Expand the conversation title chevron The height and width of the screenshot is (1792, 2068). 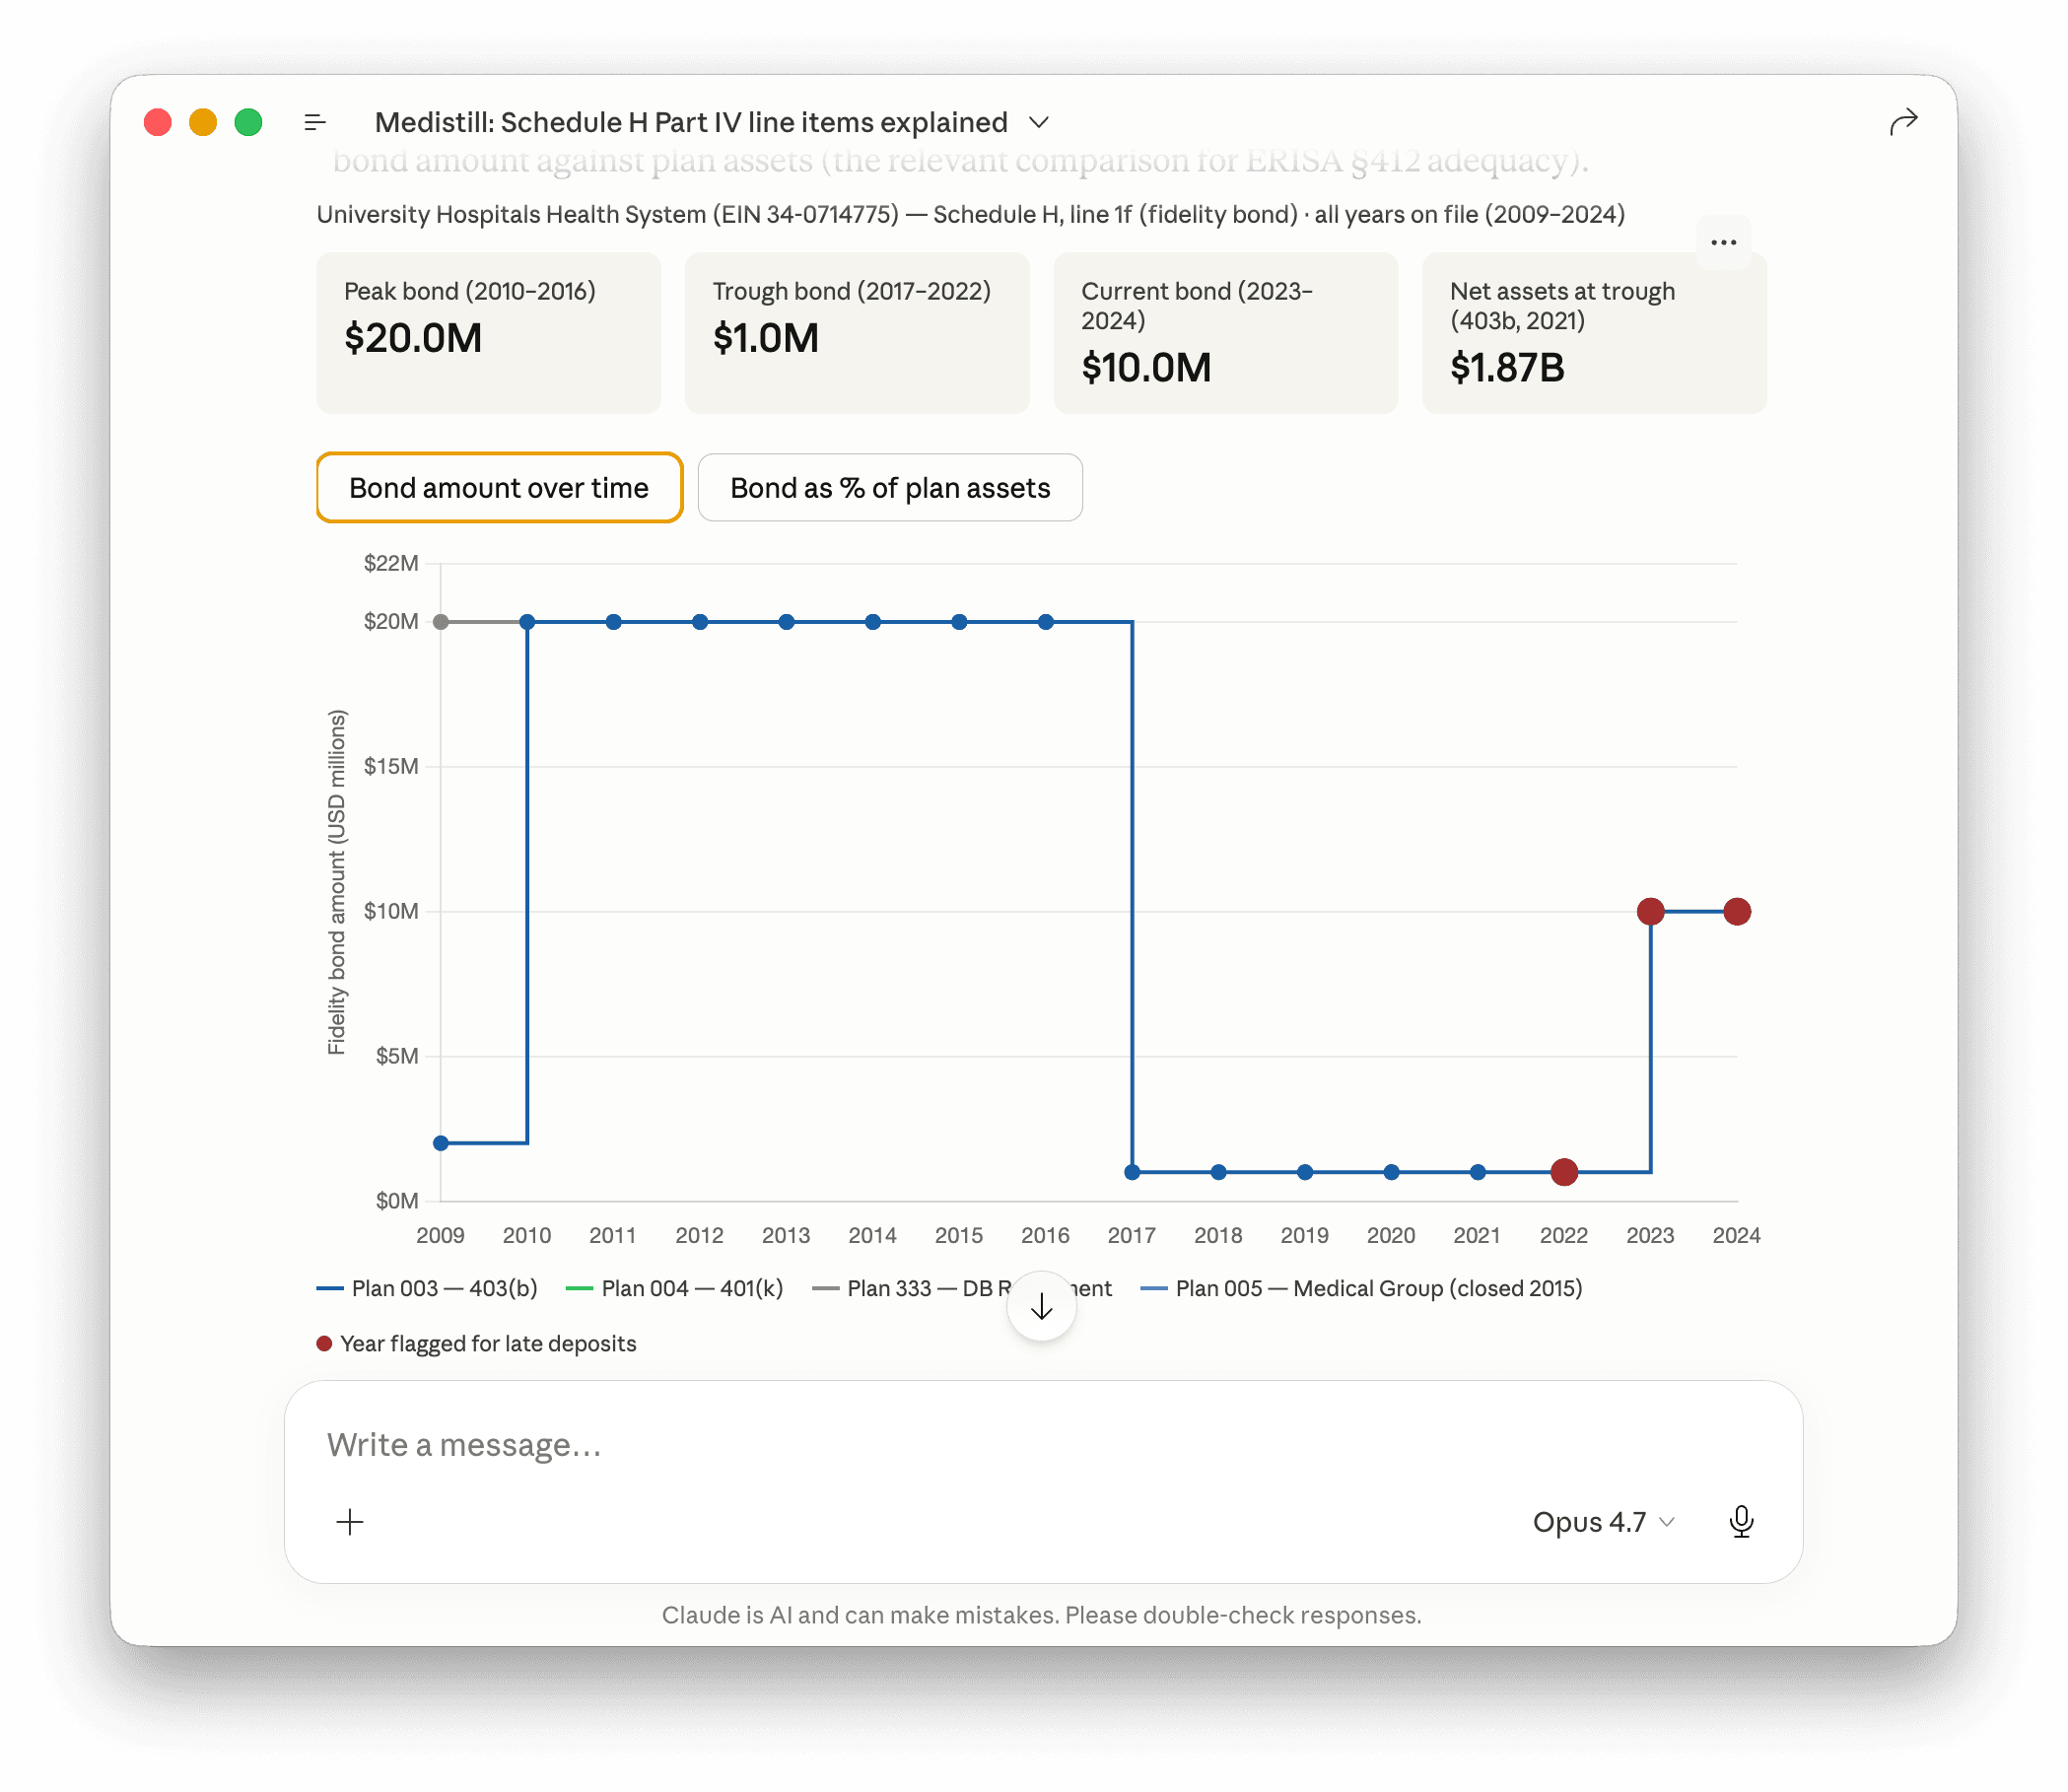[1039, 122]
